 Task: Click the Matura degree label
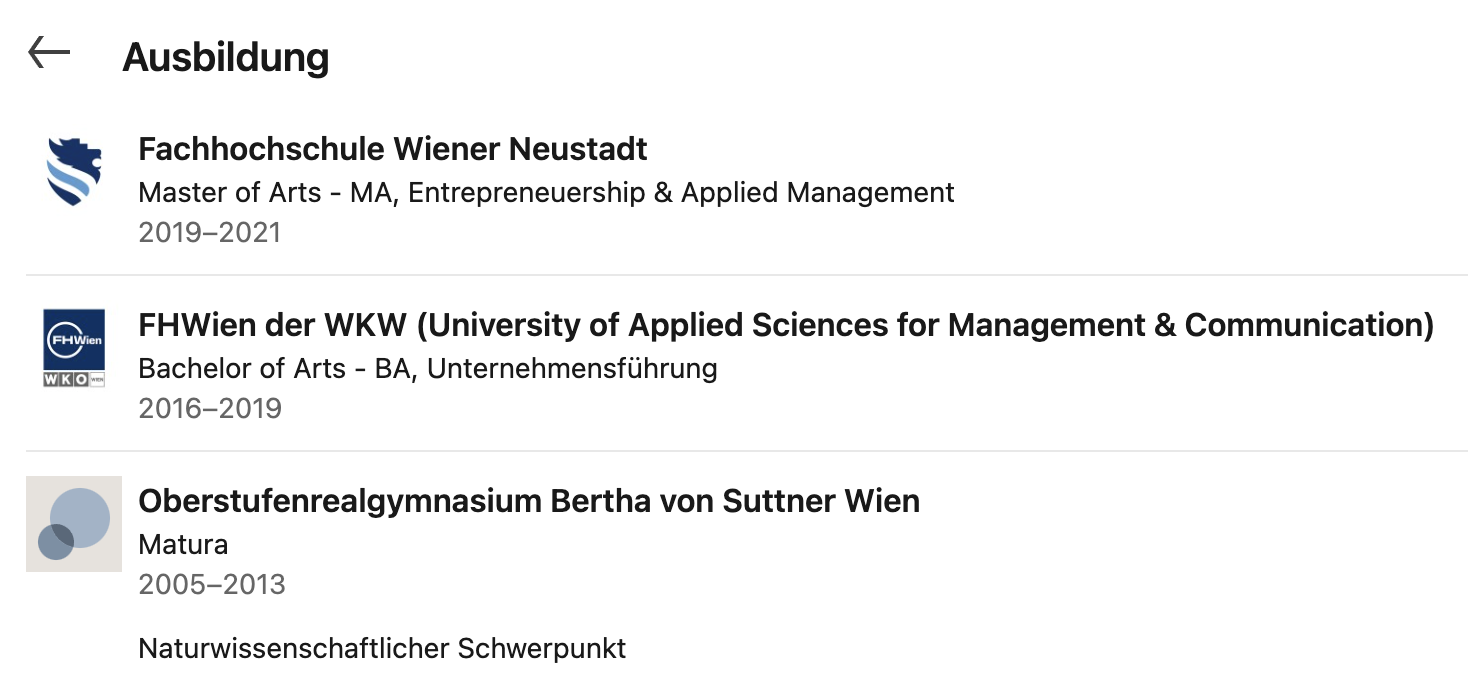(x=183, y=545)
